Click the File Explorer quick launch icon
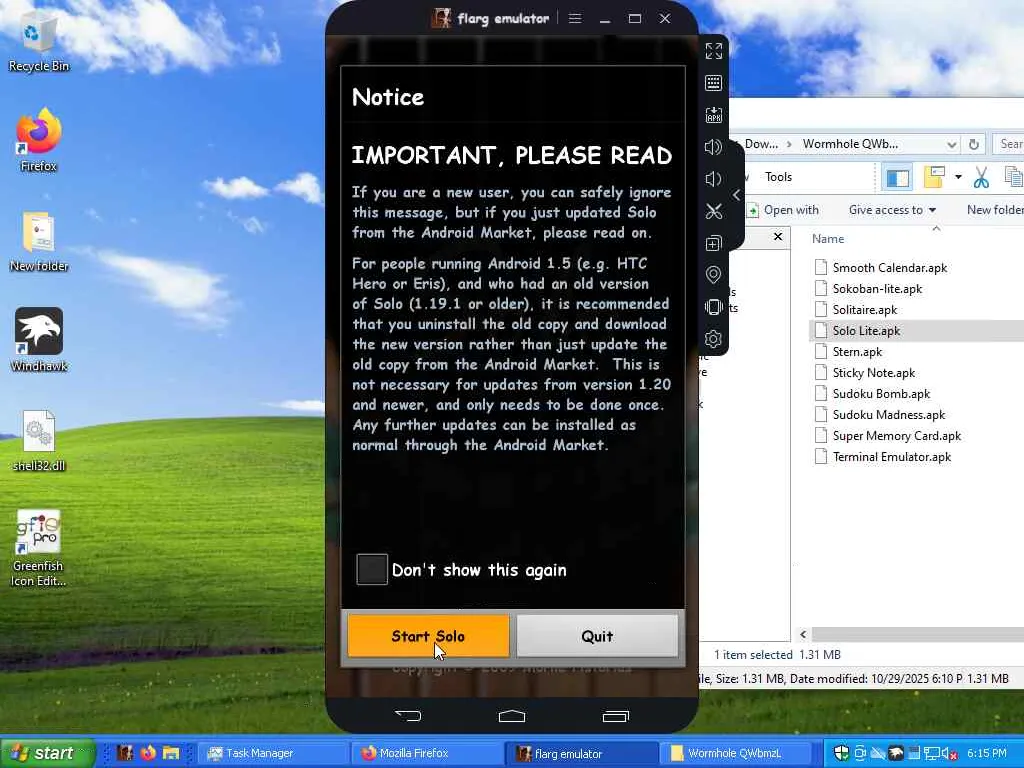The width and height of the screenshot is (1024, 768). 171,753
